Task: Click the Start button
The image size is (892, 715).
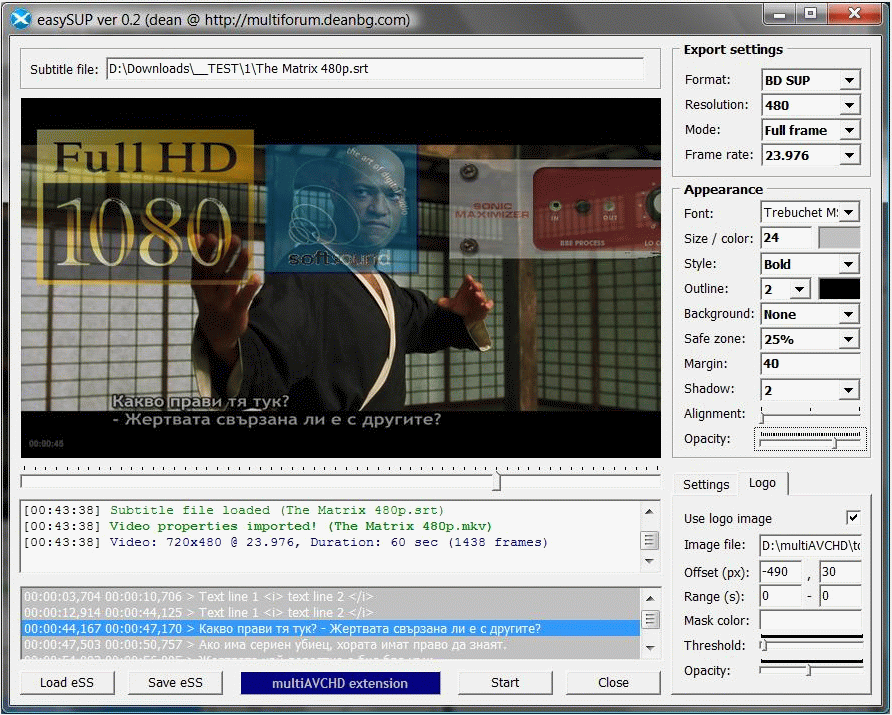Action: [x=505, y=683]
